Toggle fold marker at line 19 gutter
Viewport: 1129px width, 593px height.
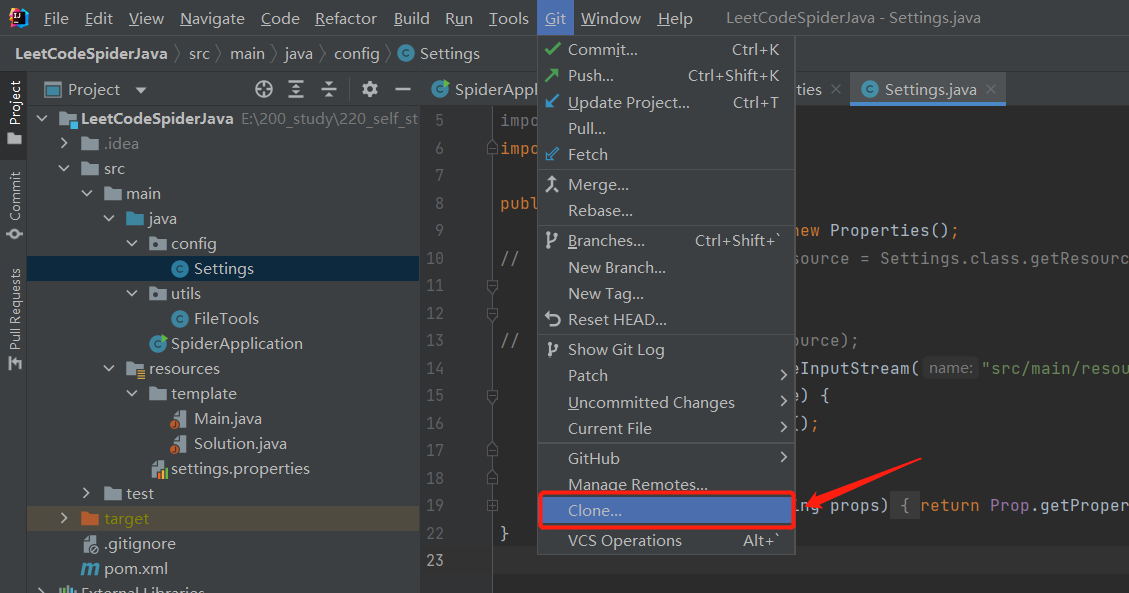[491, 506]
